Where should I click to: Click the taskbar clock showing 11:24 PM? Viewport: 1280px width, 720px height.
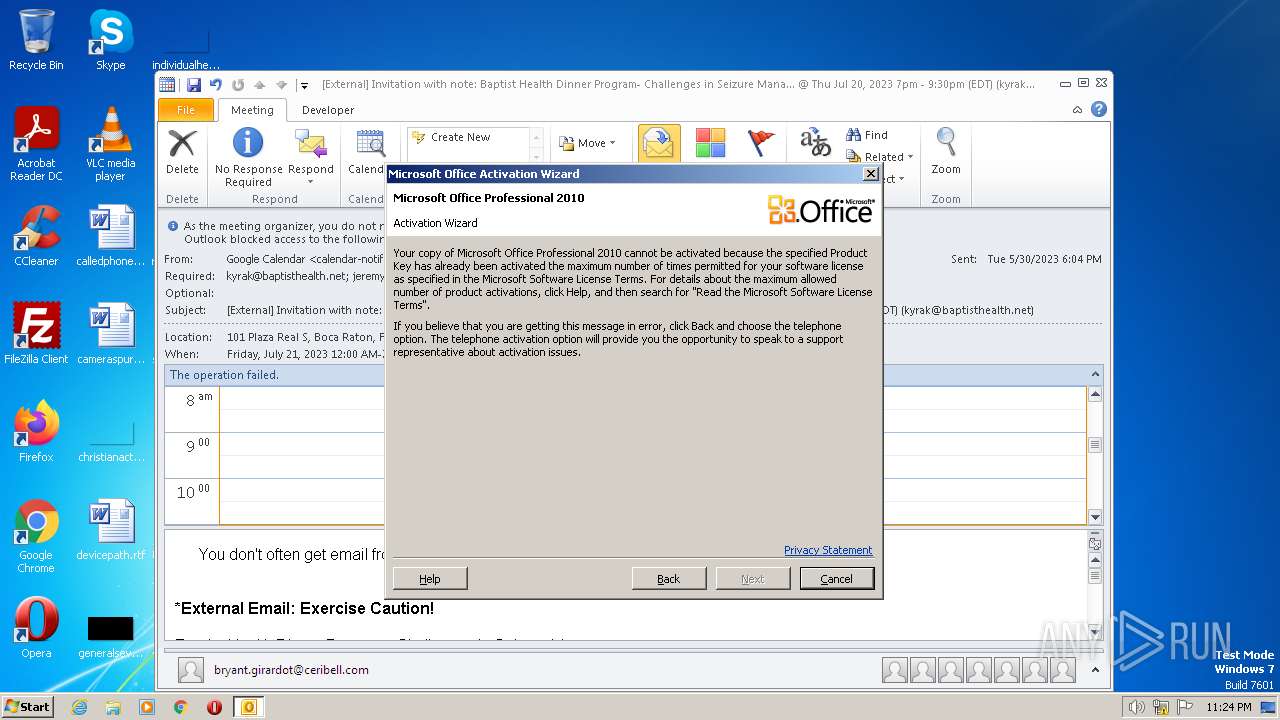tap(1228, 707)
